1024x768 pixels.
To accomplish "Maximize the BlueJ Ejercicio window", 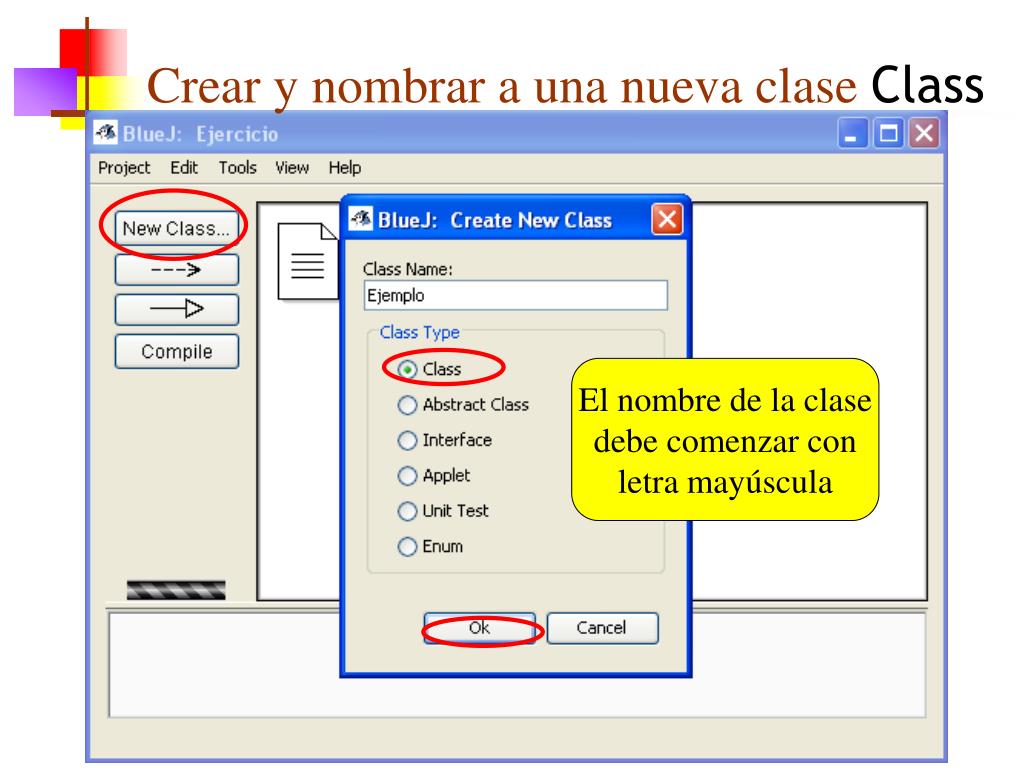I will (x=888, y=133).
